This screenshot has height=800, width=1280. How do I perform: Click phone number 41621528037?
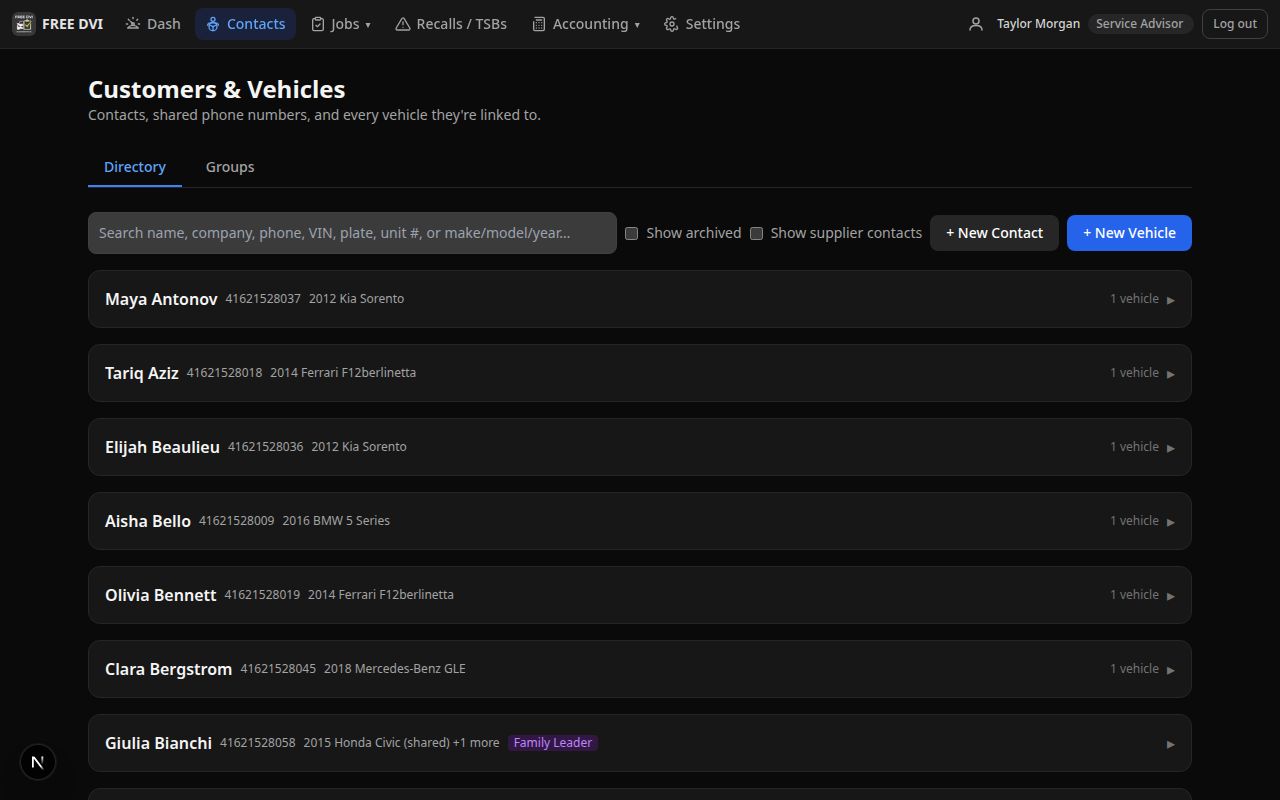point(263,299)
